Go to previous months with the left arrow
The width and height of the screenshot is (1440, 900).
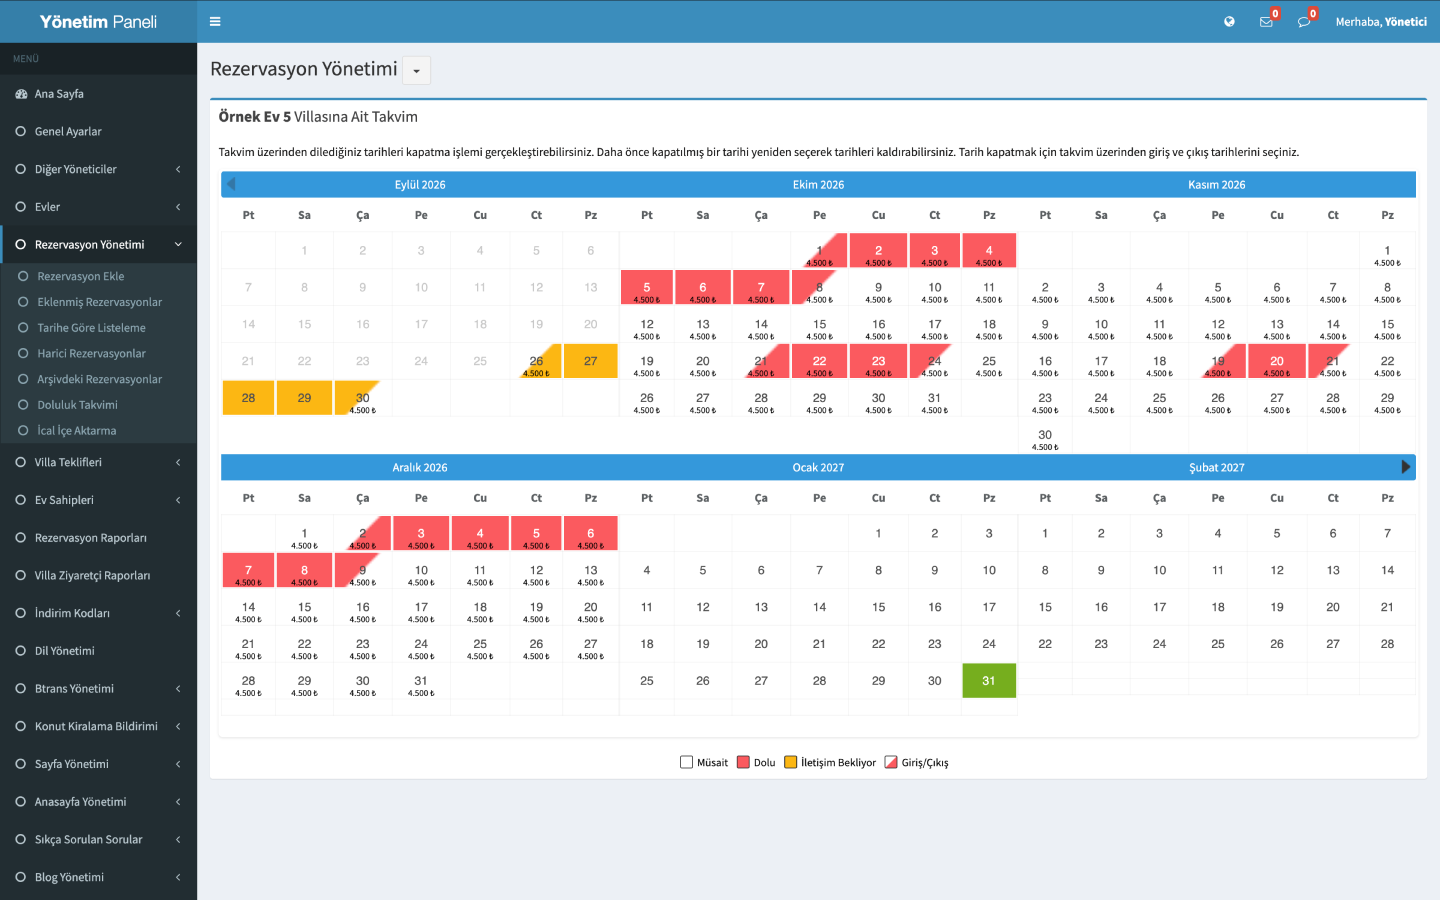pyautogui.click(x=231, y=184)
